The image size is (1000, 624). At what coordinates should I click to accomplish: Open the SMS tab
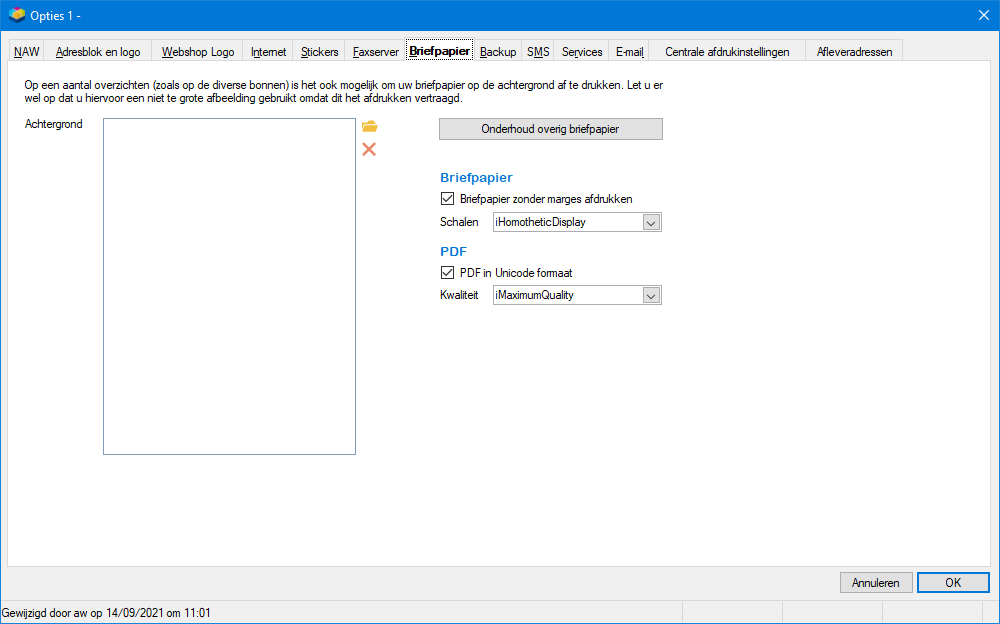click(x=538, y=52)
